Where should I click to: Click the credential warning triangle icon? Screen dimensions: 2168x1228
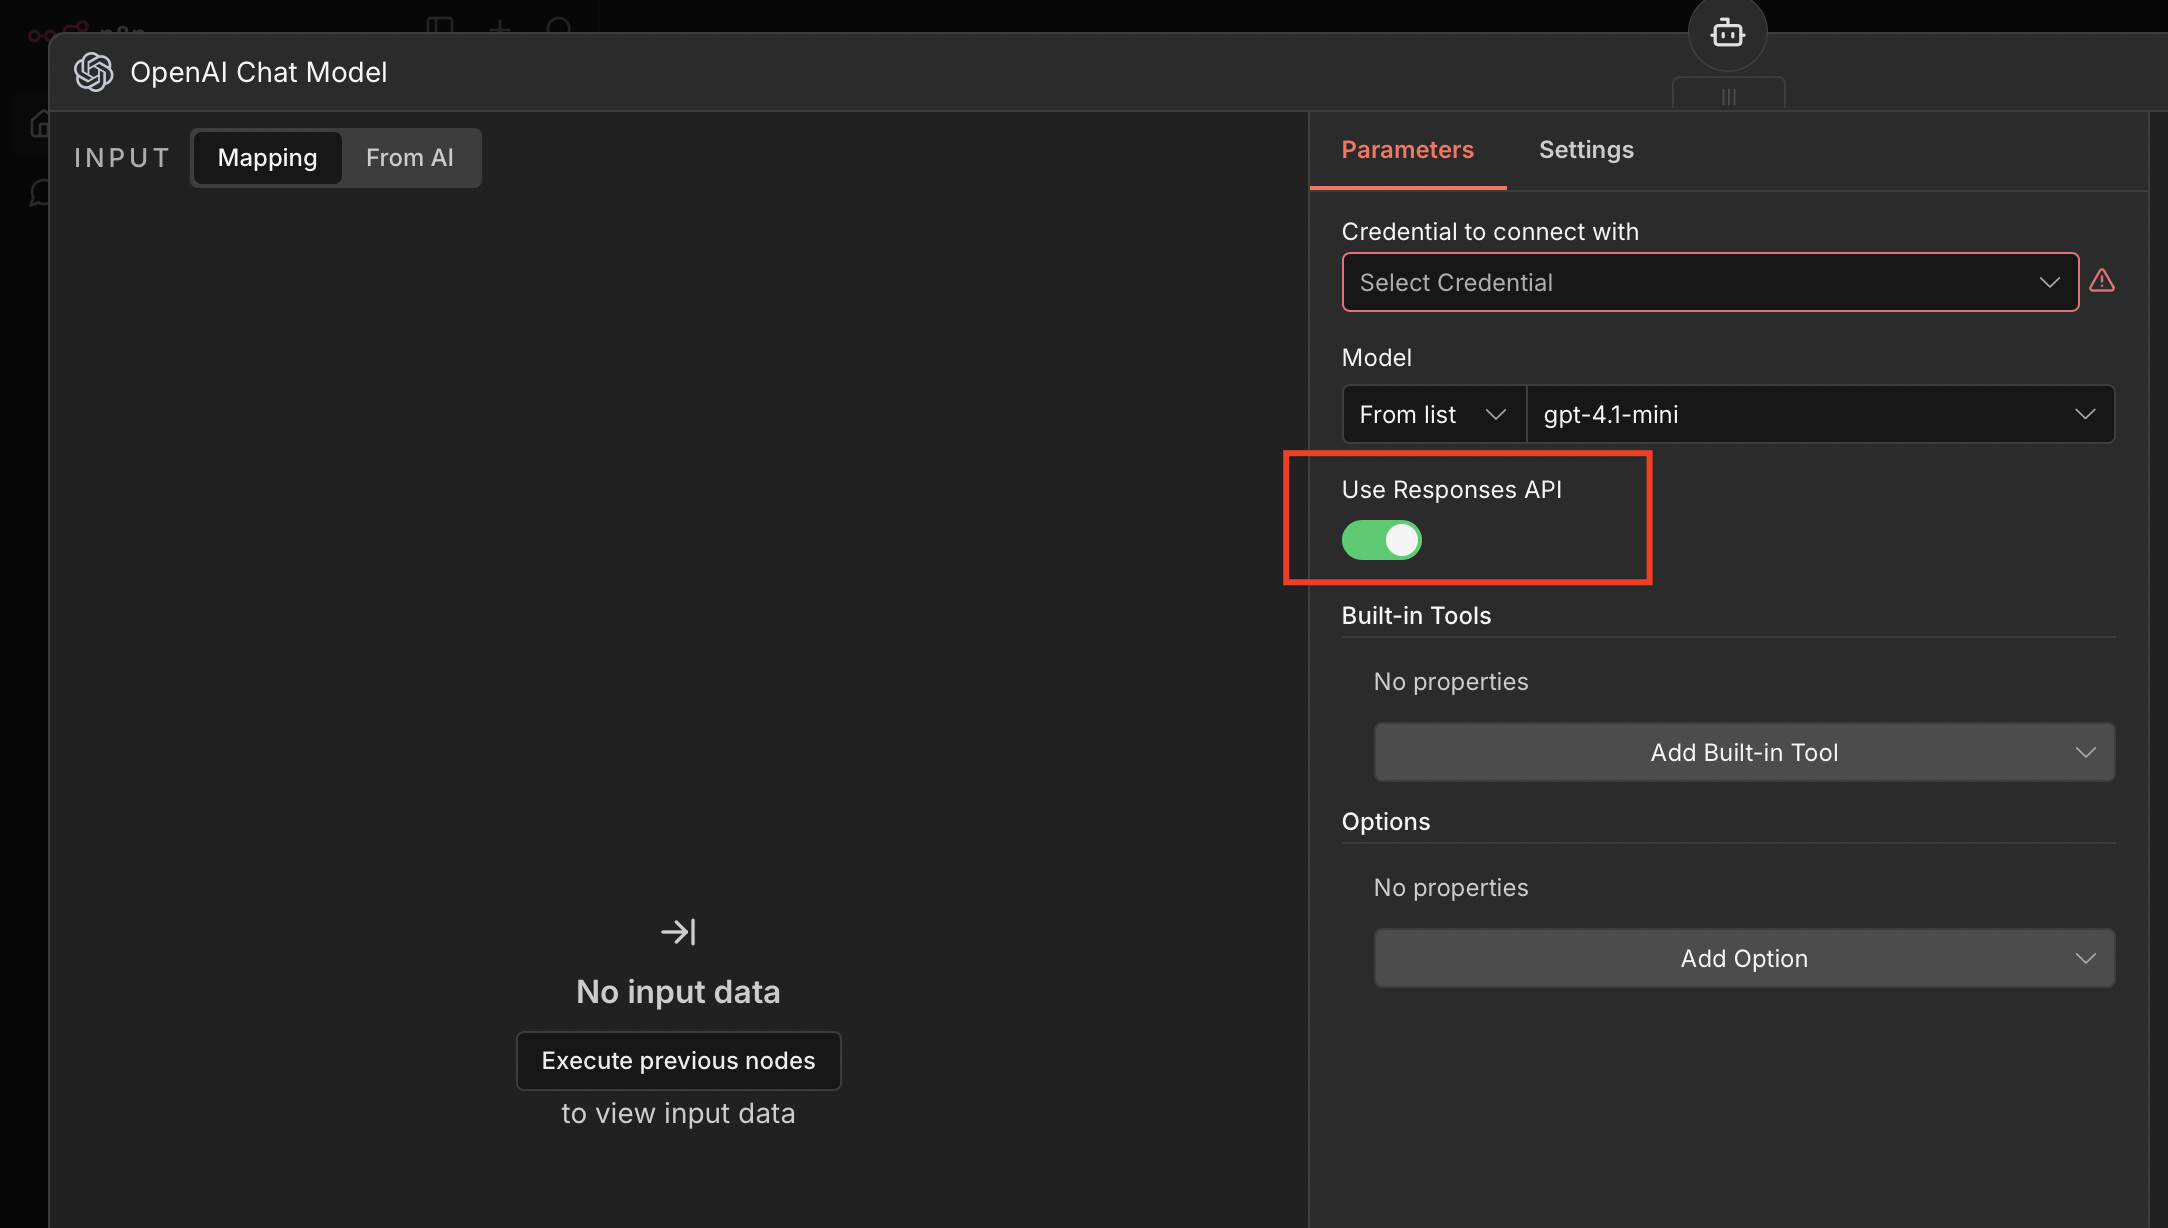2102,281
